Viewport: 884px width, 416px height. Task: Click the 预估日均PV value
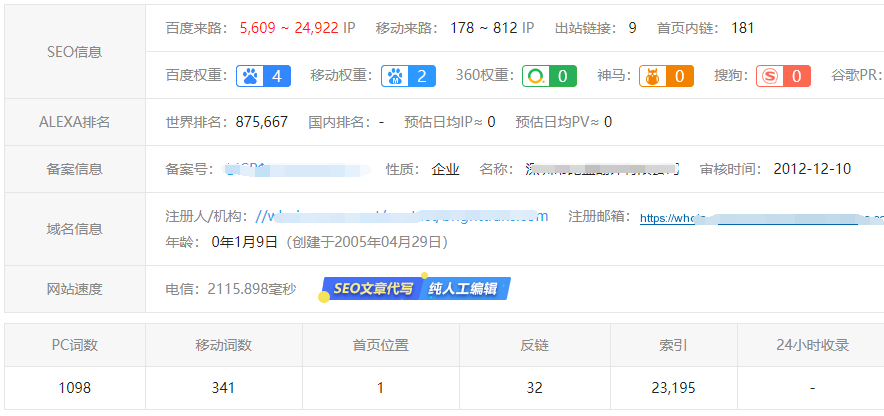tap(608, 122)
